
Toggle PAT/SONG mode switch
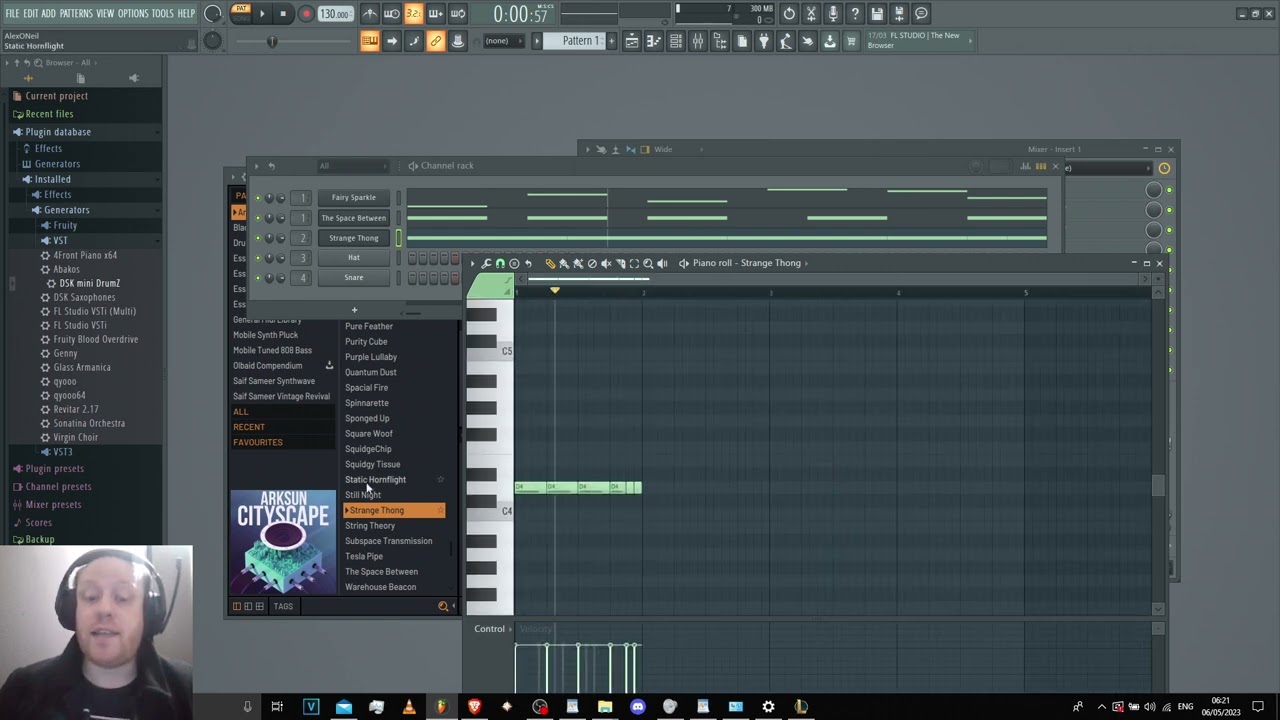241,14
